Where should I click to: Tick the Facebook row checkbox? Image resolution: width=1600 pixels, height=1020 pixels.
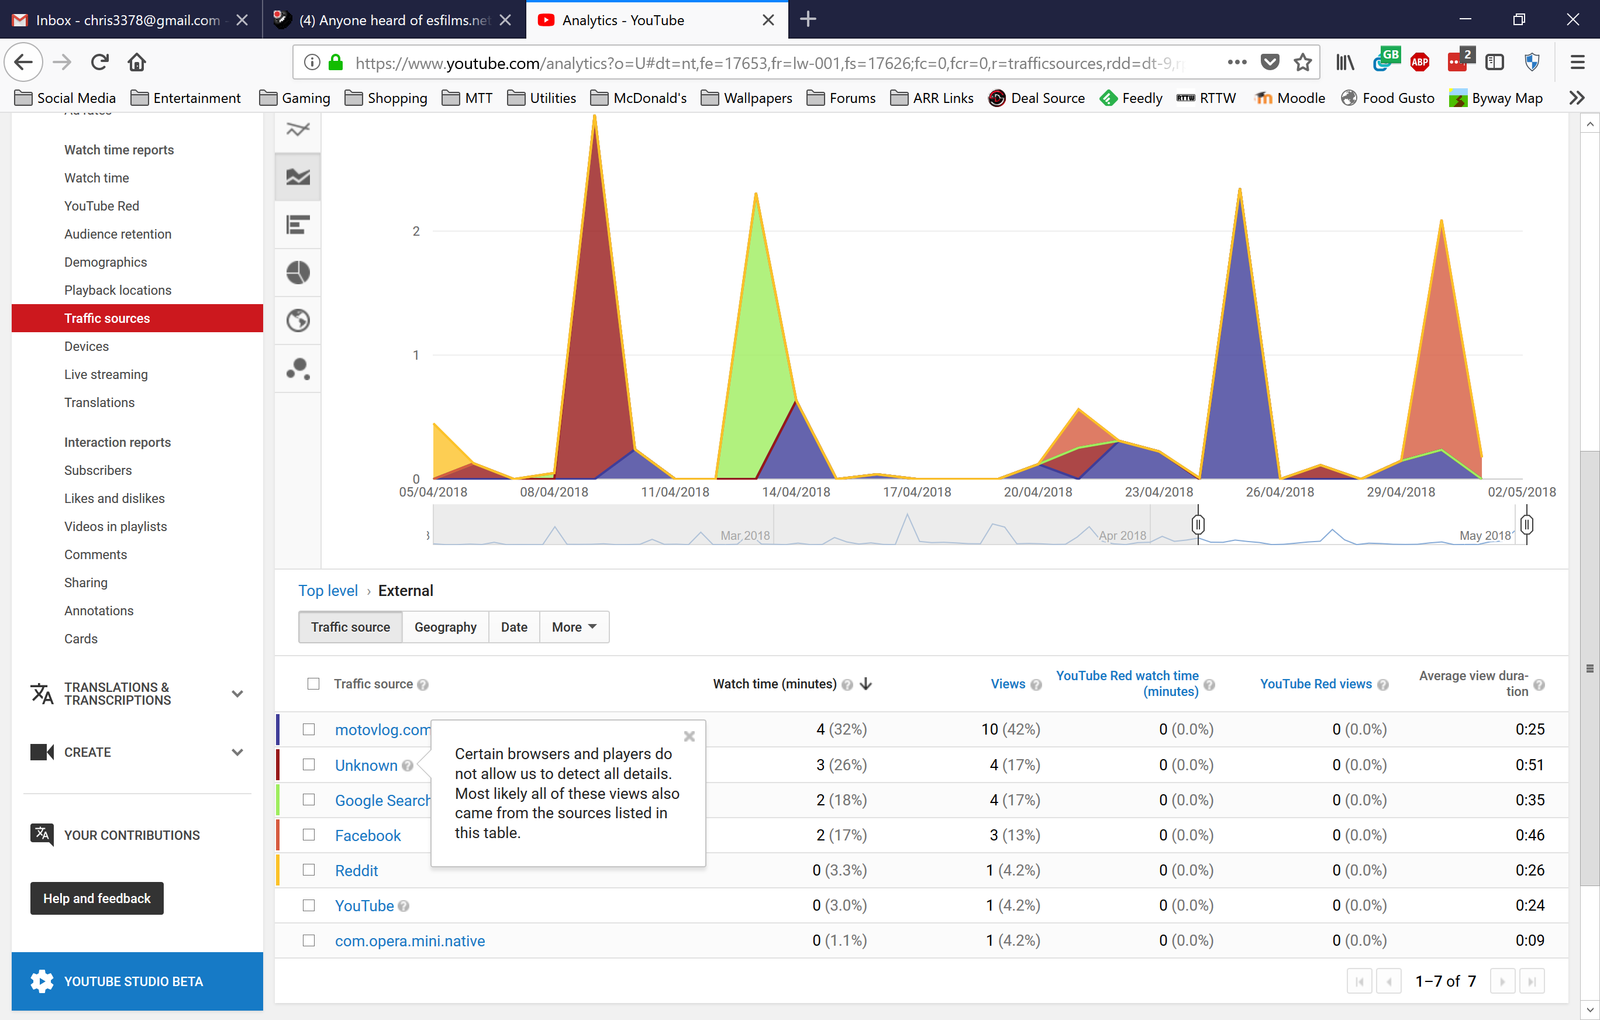(x=309, y=835)
